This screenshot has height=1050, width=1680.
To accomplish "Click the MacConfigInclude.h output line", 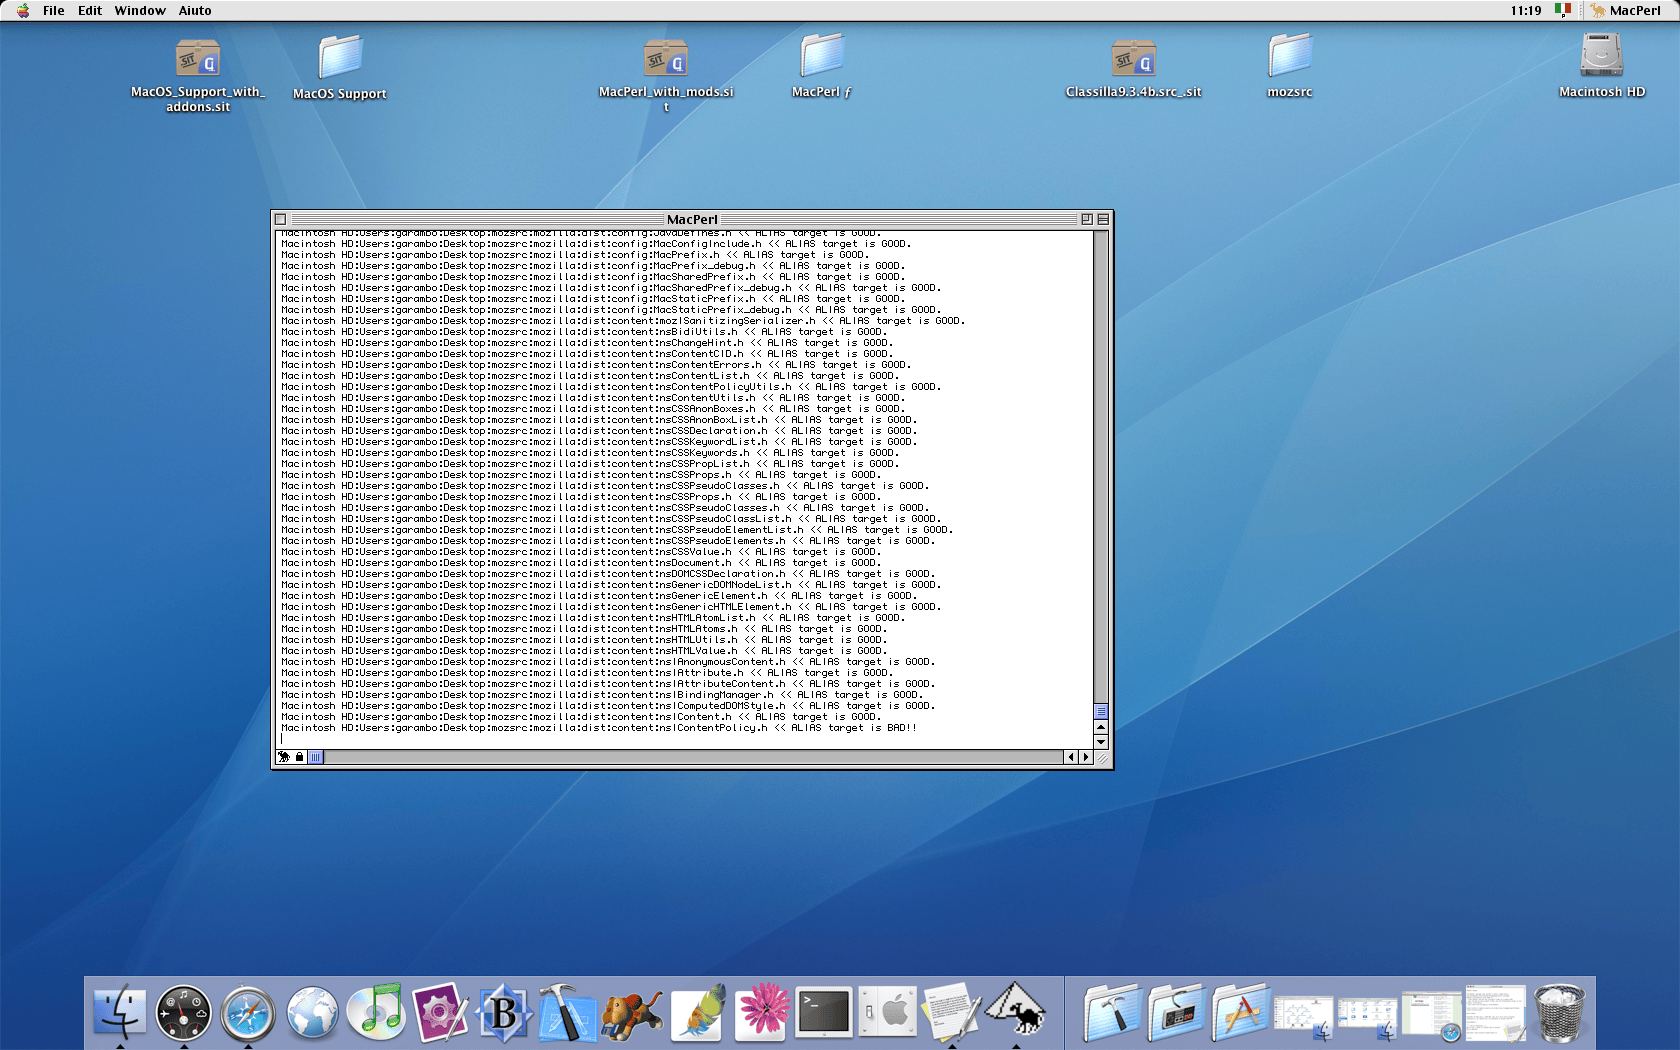I will [x=595, y=244].
